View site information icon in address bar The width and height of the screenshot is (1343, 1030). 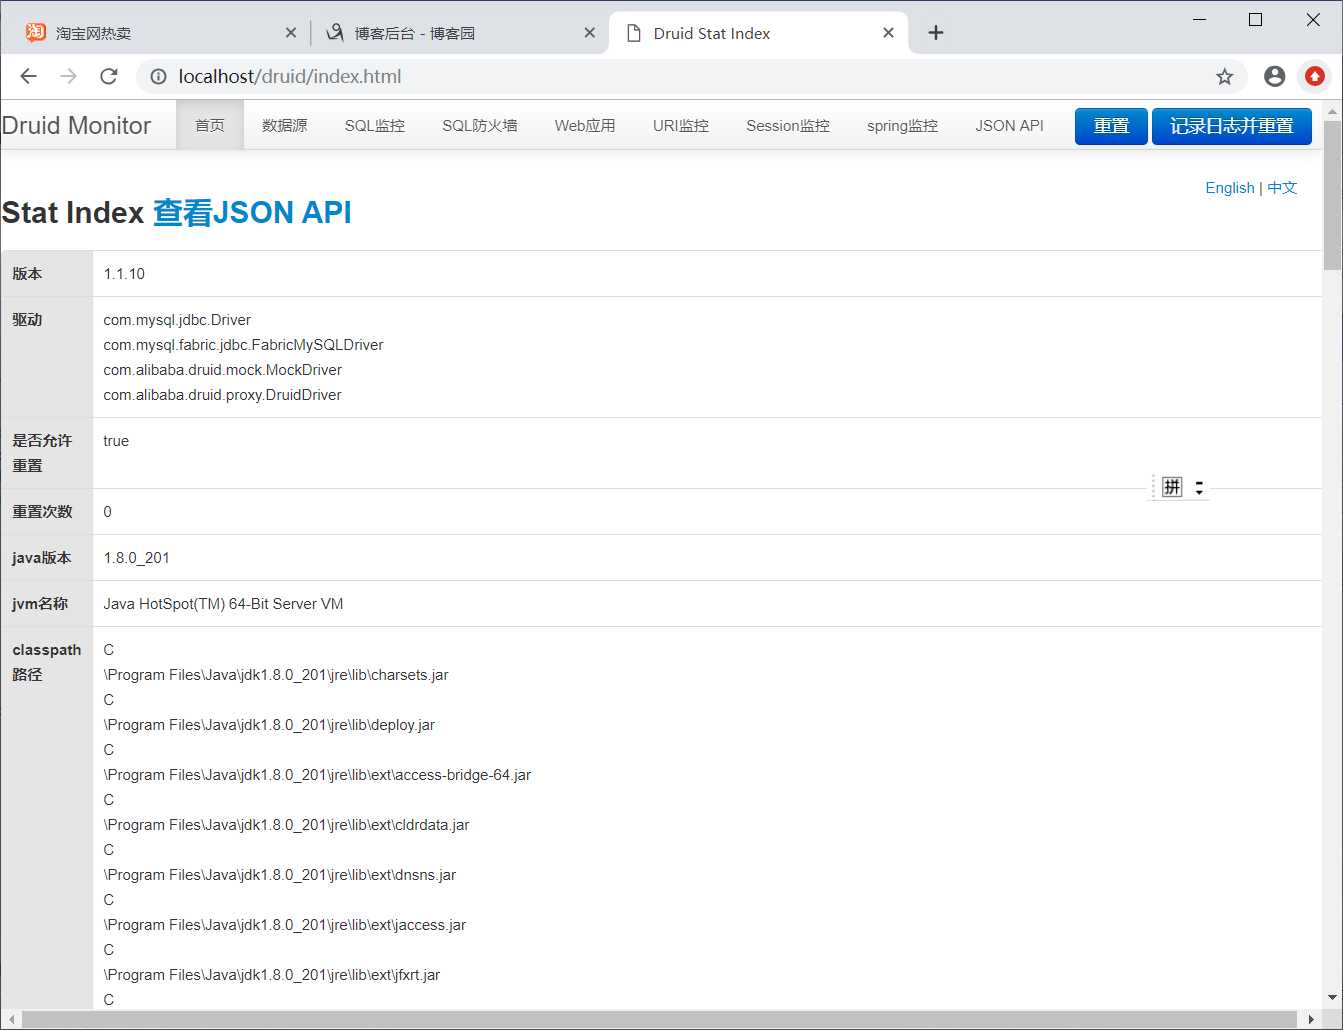(x=158, y=76)
